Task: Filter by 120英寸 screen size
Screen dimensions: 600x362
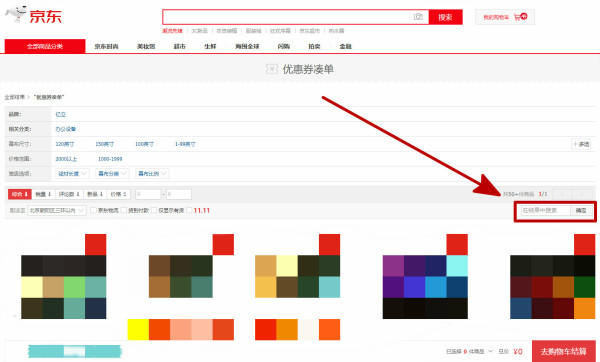Action: [65, 144]
